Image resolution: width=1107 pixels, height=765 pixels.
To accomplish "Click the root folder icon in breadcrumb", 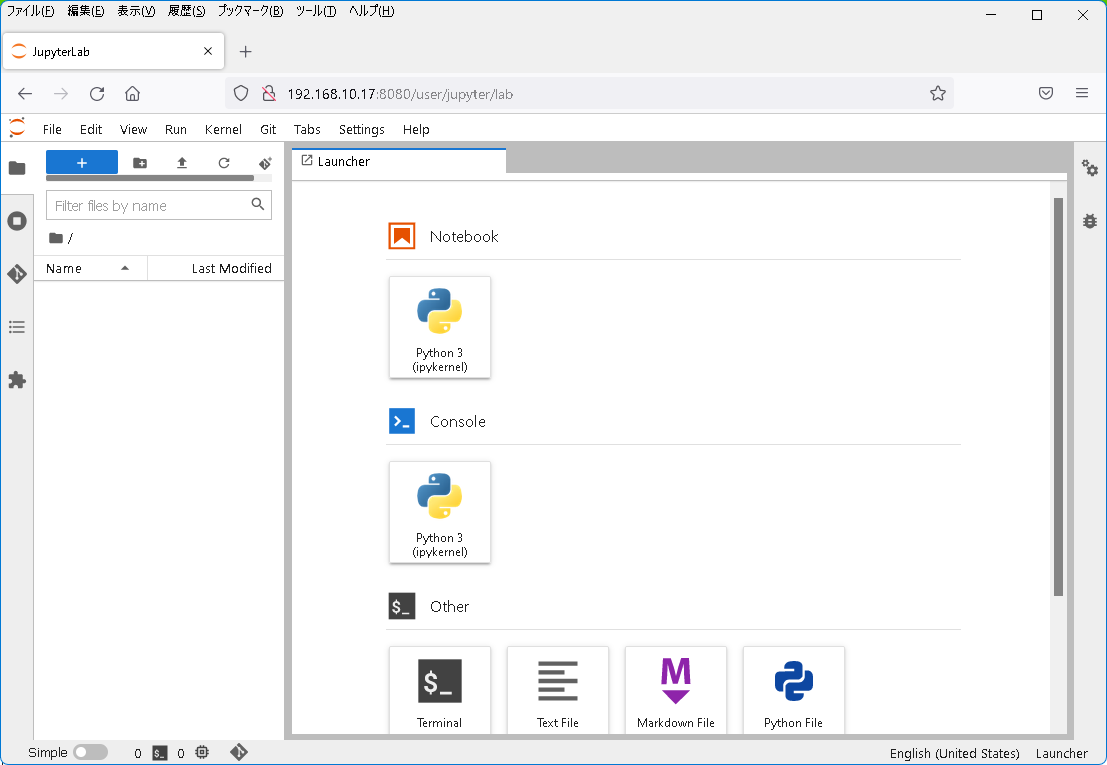I will pyautogui.click(x=56, y=238).
